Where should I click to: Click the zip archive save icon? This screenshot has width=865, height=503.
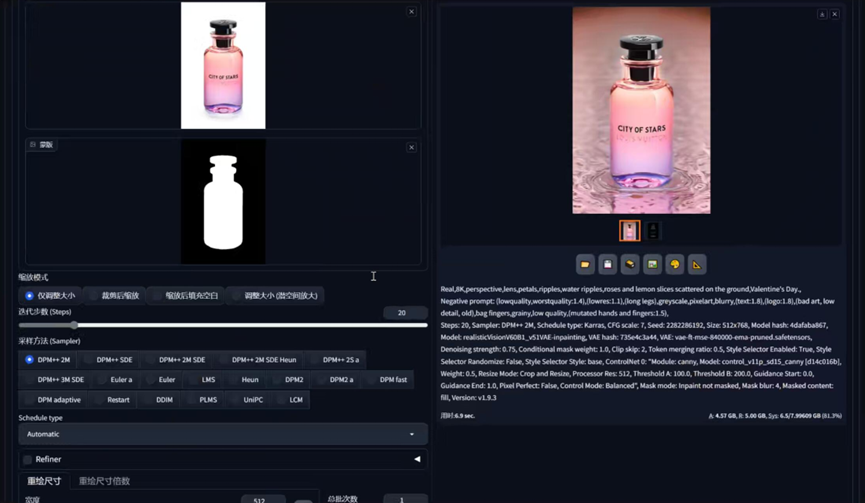[630, 264]
